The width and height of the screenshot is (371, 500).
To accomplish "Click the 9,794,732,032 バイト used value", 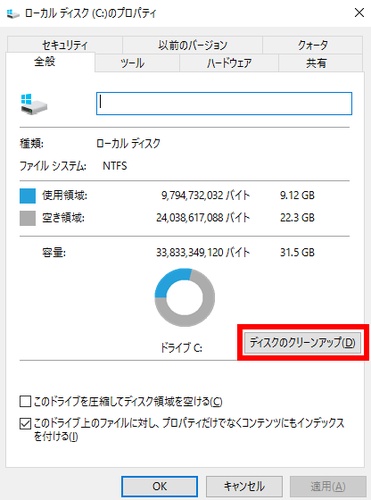I will [x=205, y=195].
